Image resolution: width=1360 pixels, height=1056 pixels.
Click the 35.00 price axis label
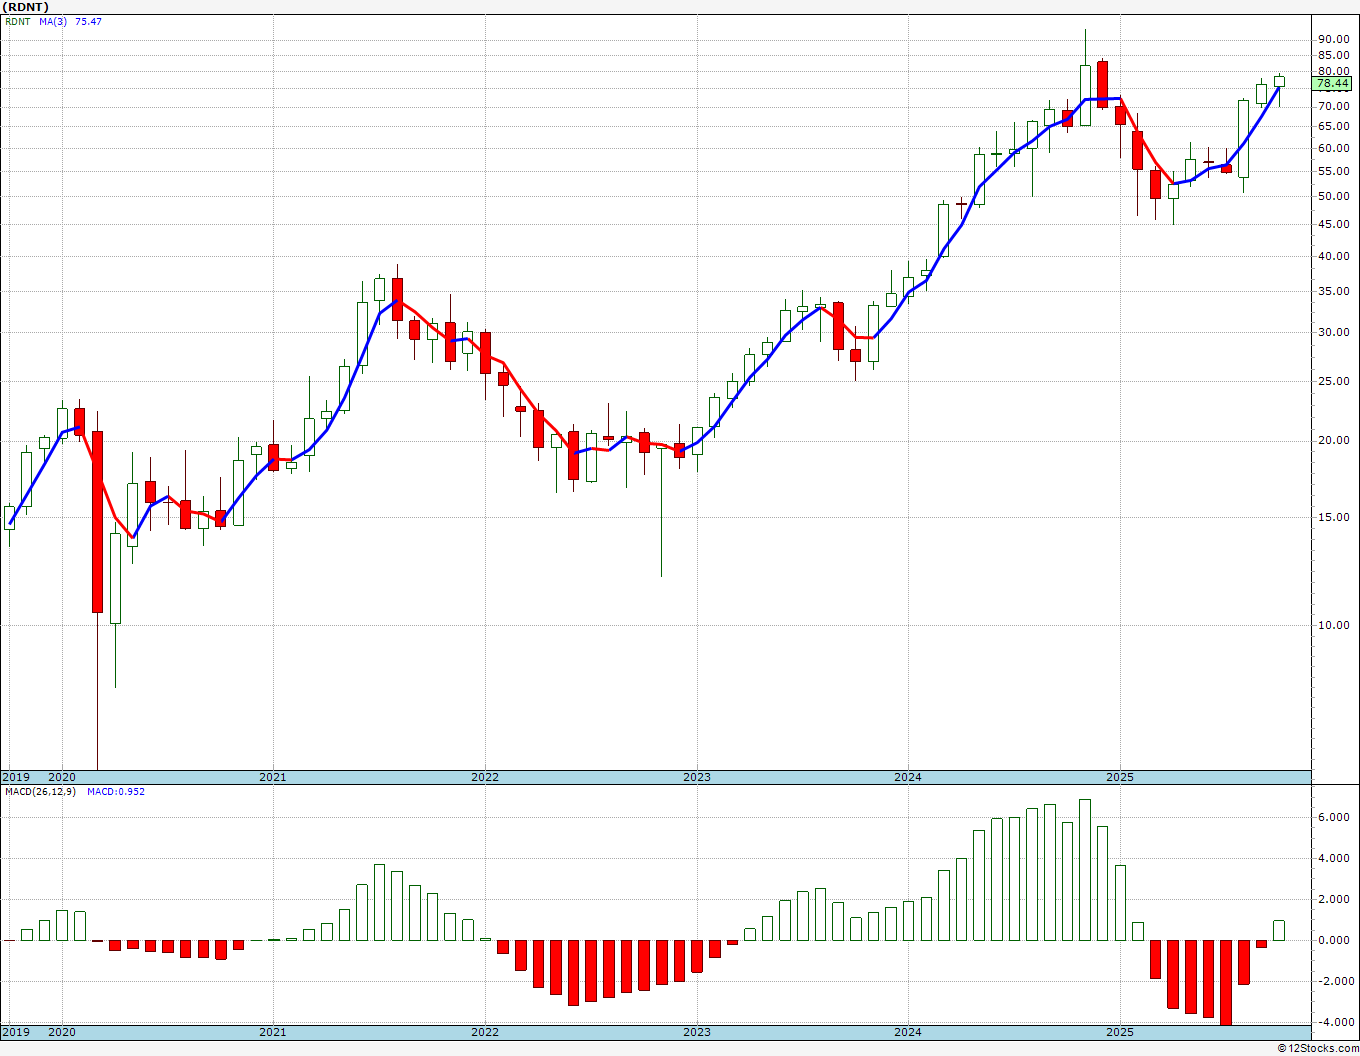coord(1334,292)
